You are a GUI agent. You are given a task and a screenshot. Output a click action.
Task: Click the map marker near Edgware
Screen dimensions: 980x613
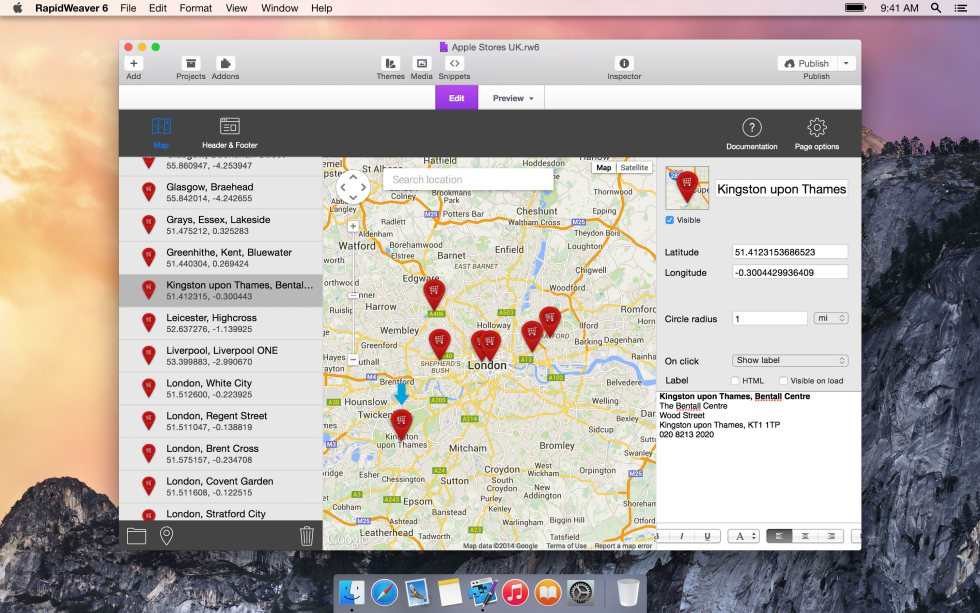[x=434, y=294]
